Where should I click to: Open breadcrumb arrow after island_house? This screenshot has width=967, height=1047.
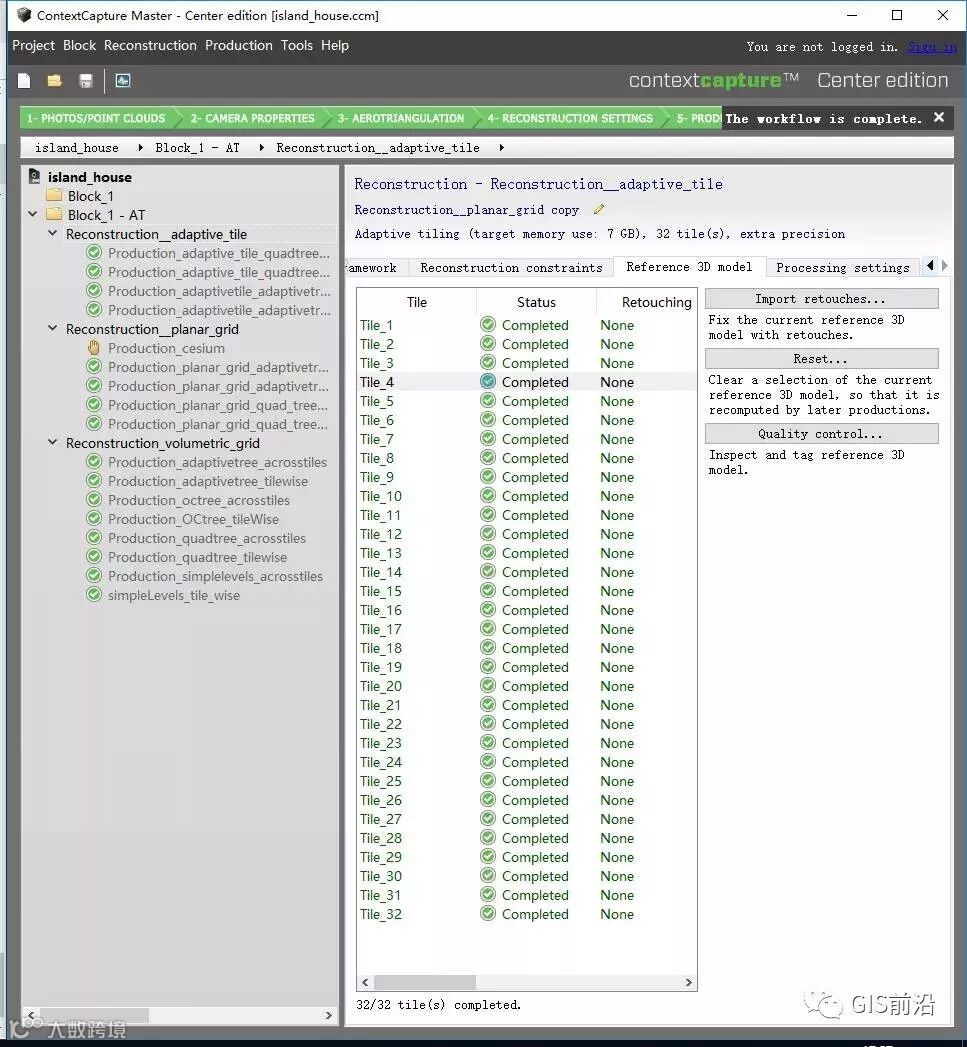(140, 148)
